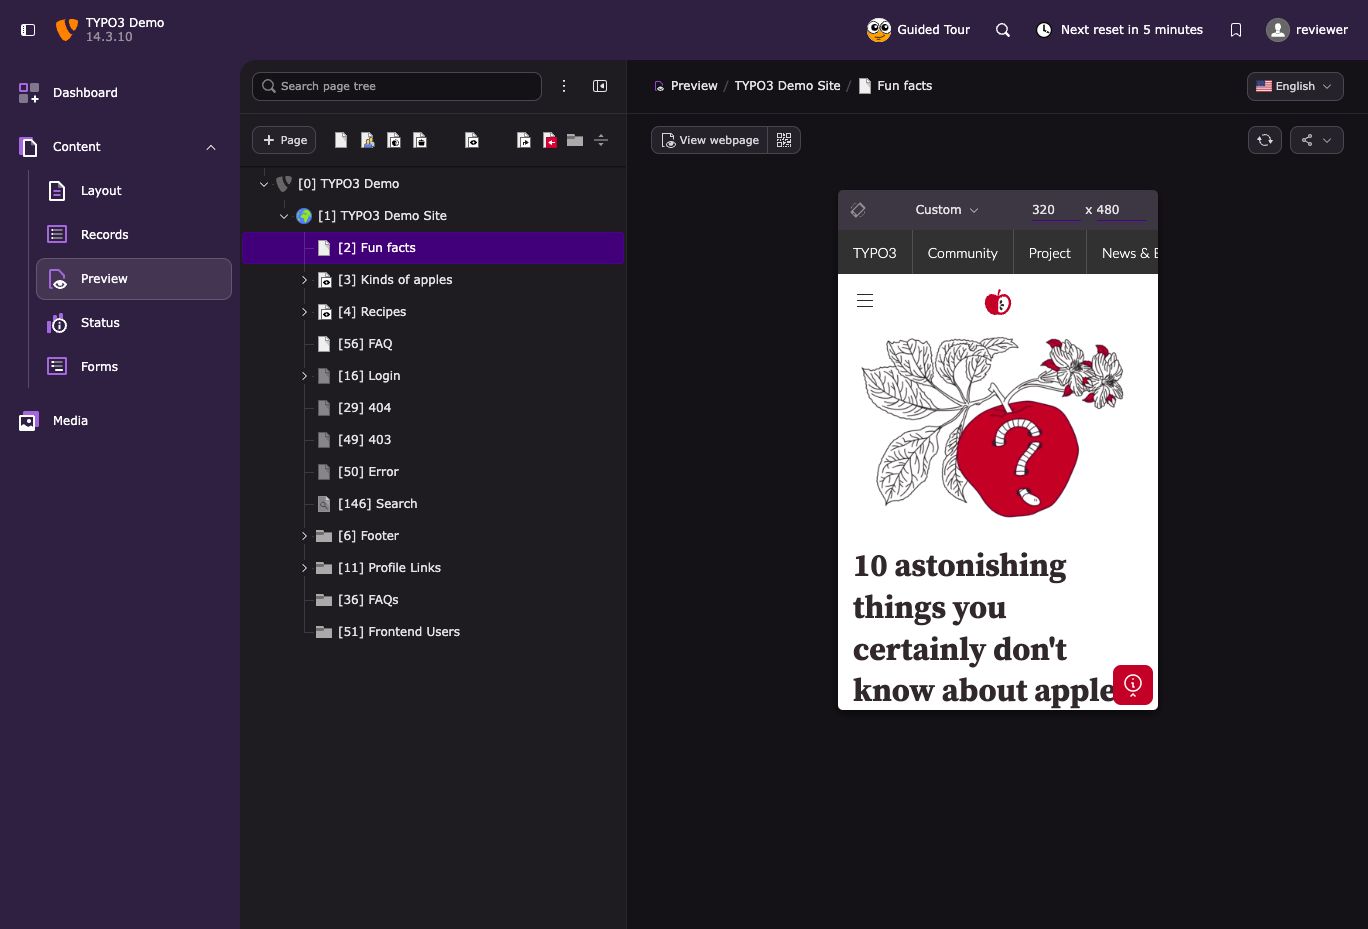Click the TYPO3 logo in the top bar

coord(67,30)
